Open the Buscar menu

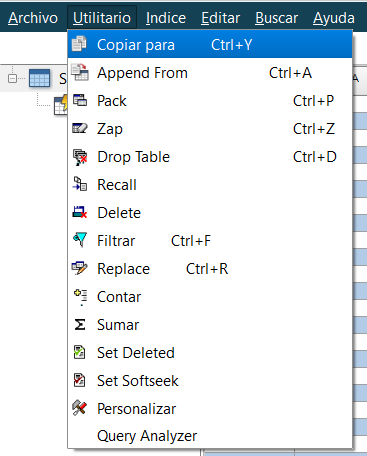click(276, 18)
